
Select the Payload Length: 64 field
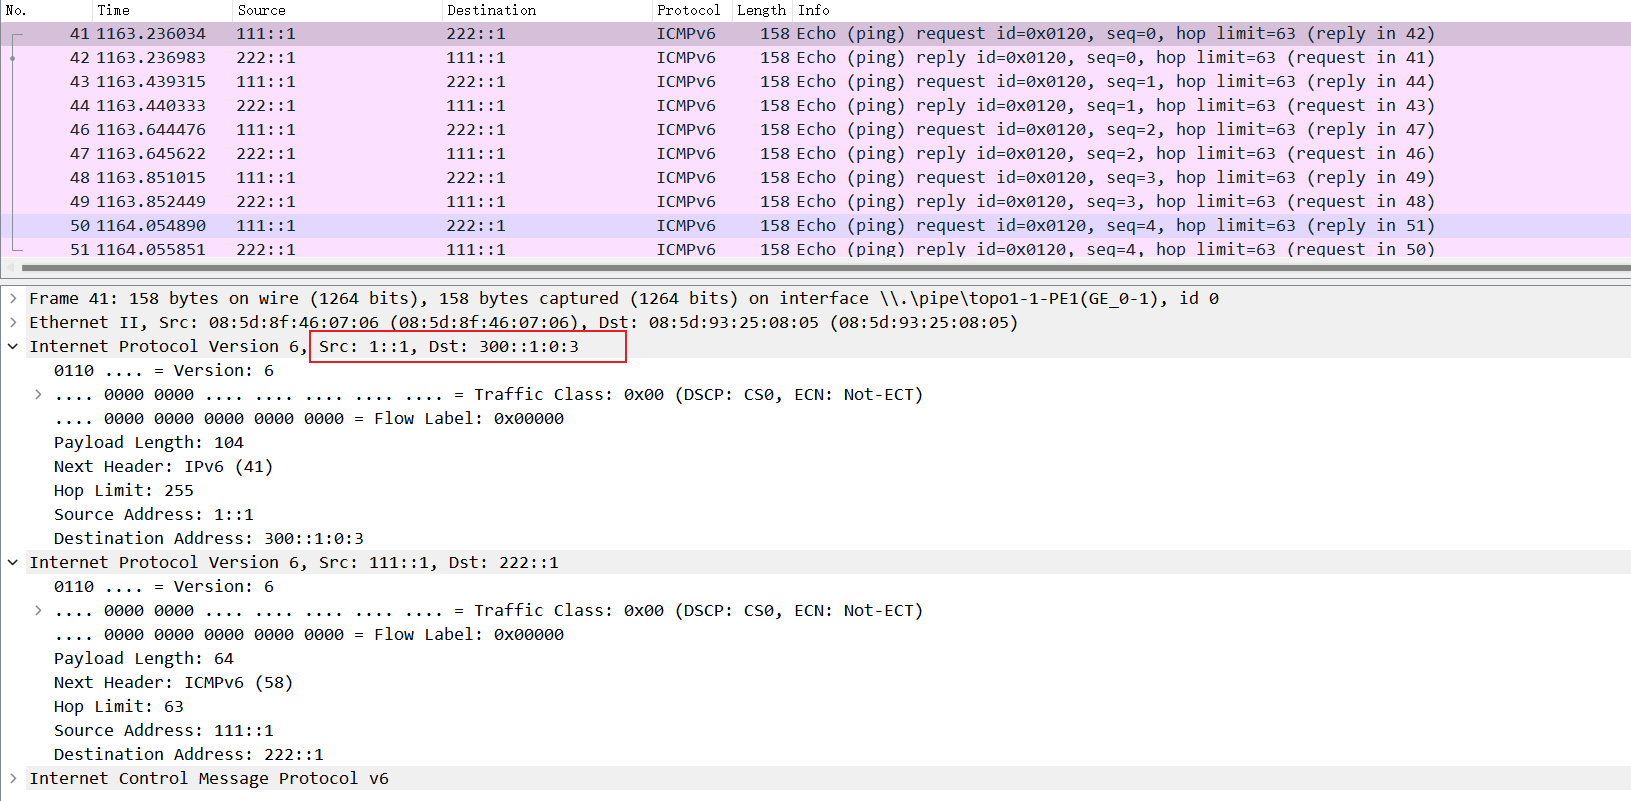click(x=144, y=658)
